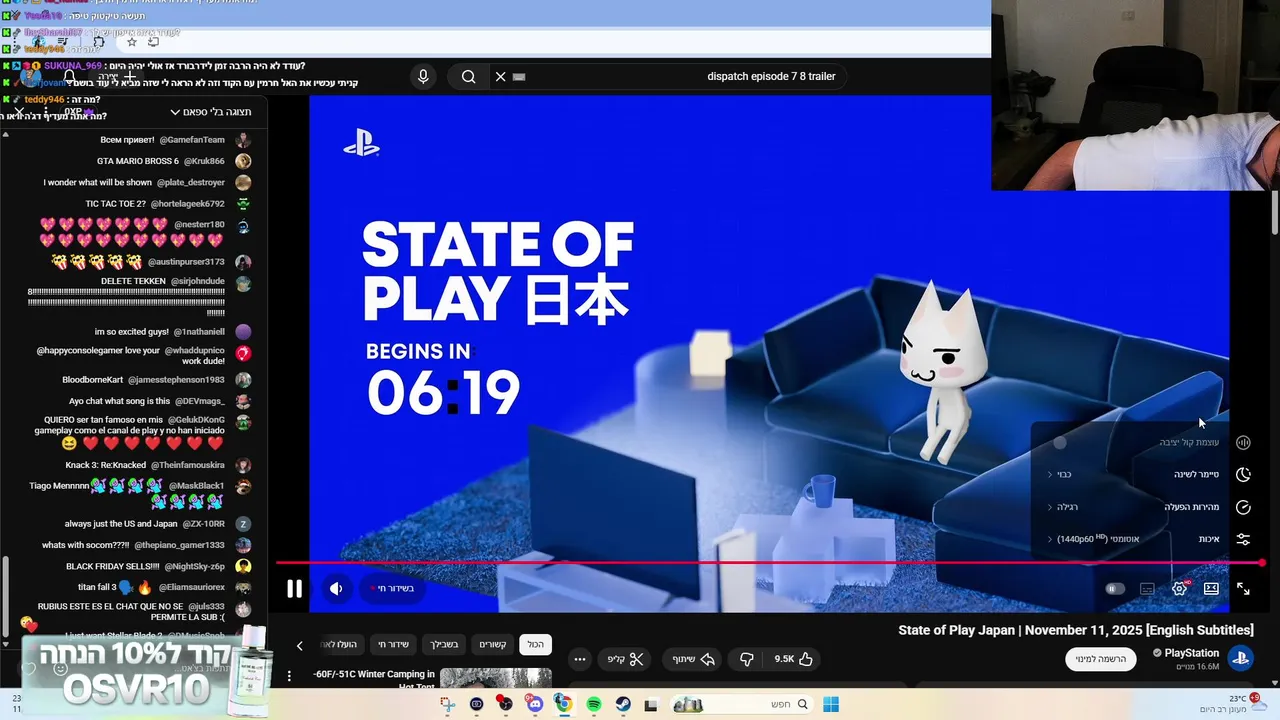Click @plate_destroyer's avatar in chat
The height and width of the screenshot is (720, 1280).
coord(243,182)
